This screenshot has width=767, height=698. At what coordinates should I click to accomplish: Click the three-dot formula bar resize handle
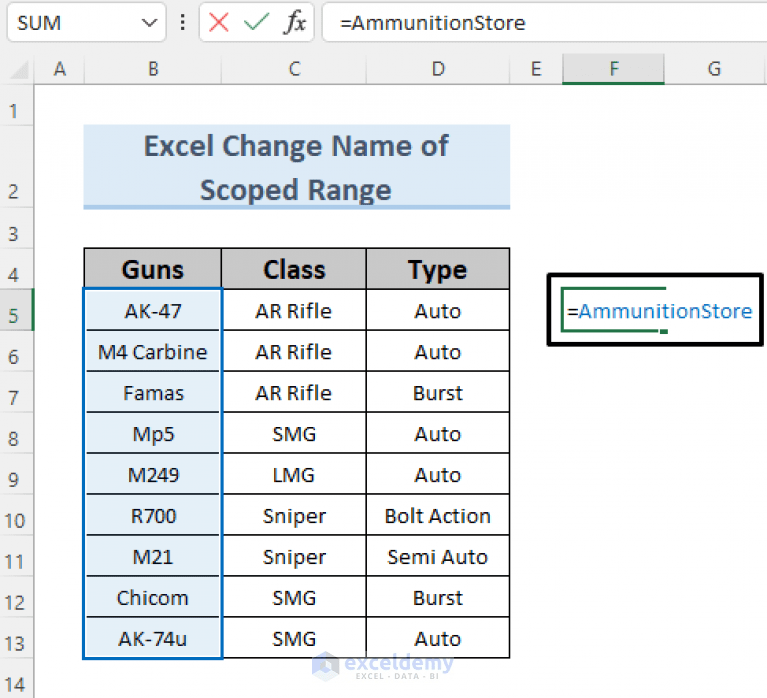(x=182, y=23)
